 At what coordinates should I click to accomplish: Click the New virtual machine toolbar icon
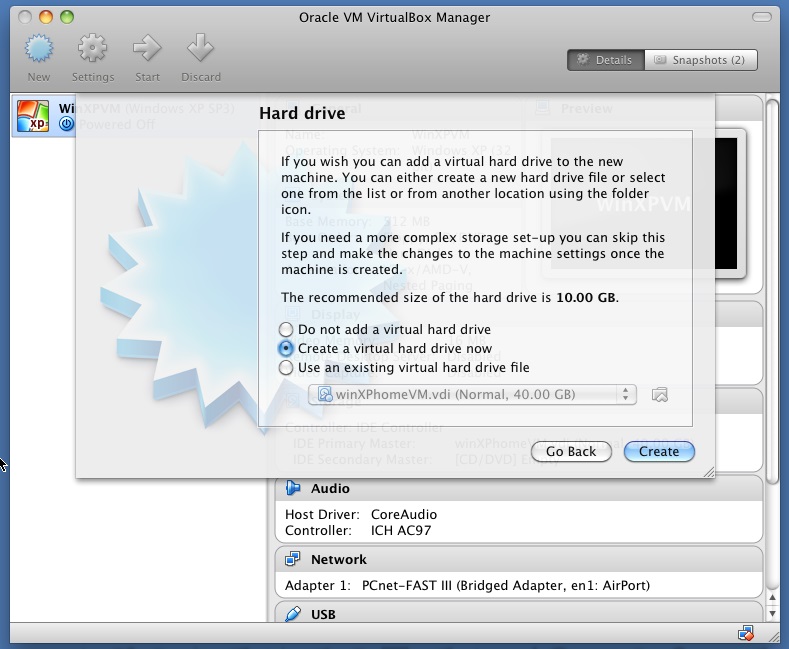[x=39, y=49]
